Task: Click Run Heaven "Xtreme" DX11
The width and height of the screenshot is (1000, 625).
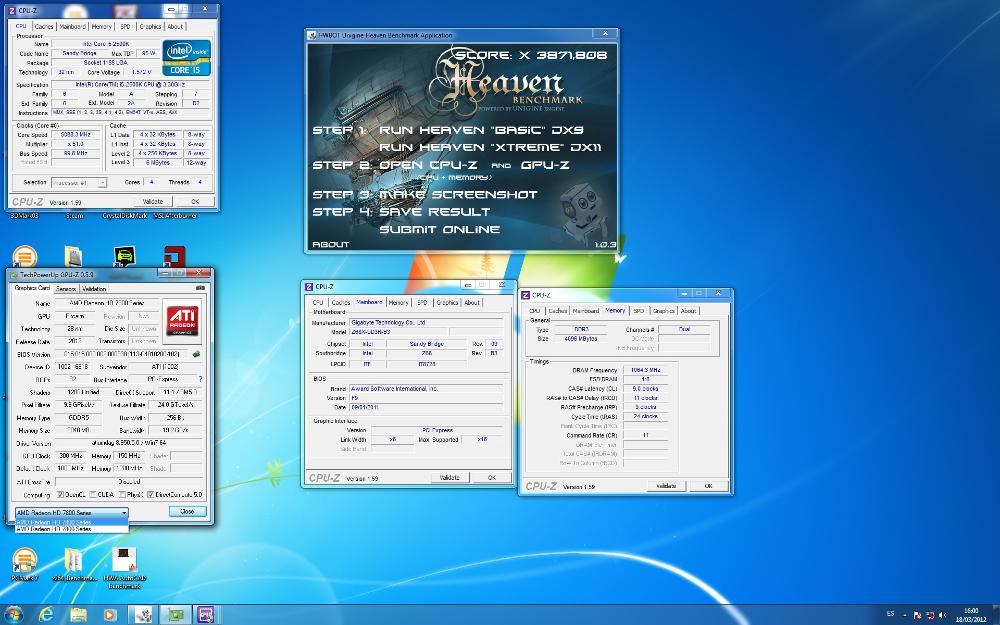Action: coord(490,147)
